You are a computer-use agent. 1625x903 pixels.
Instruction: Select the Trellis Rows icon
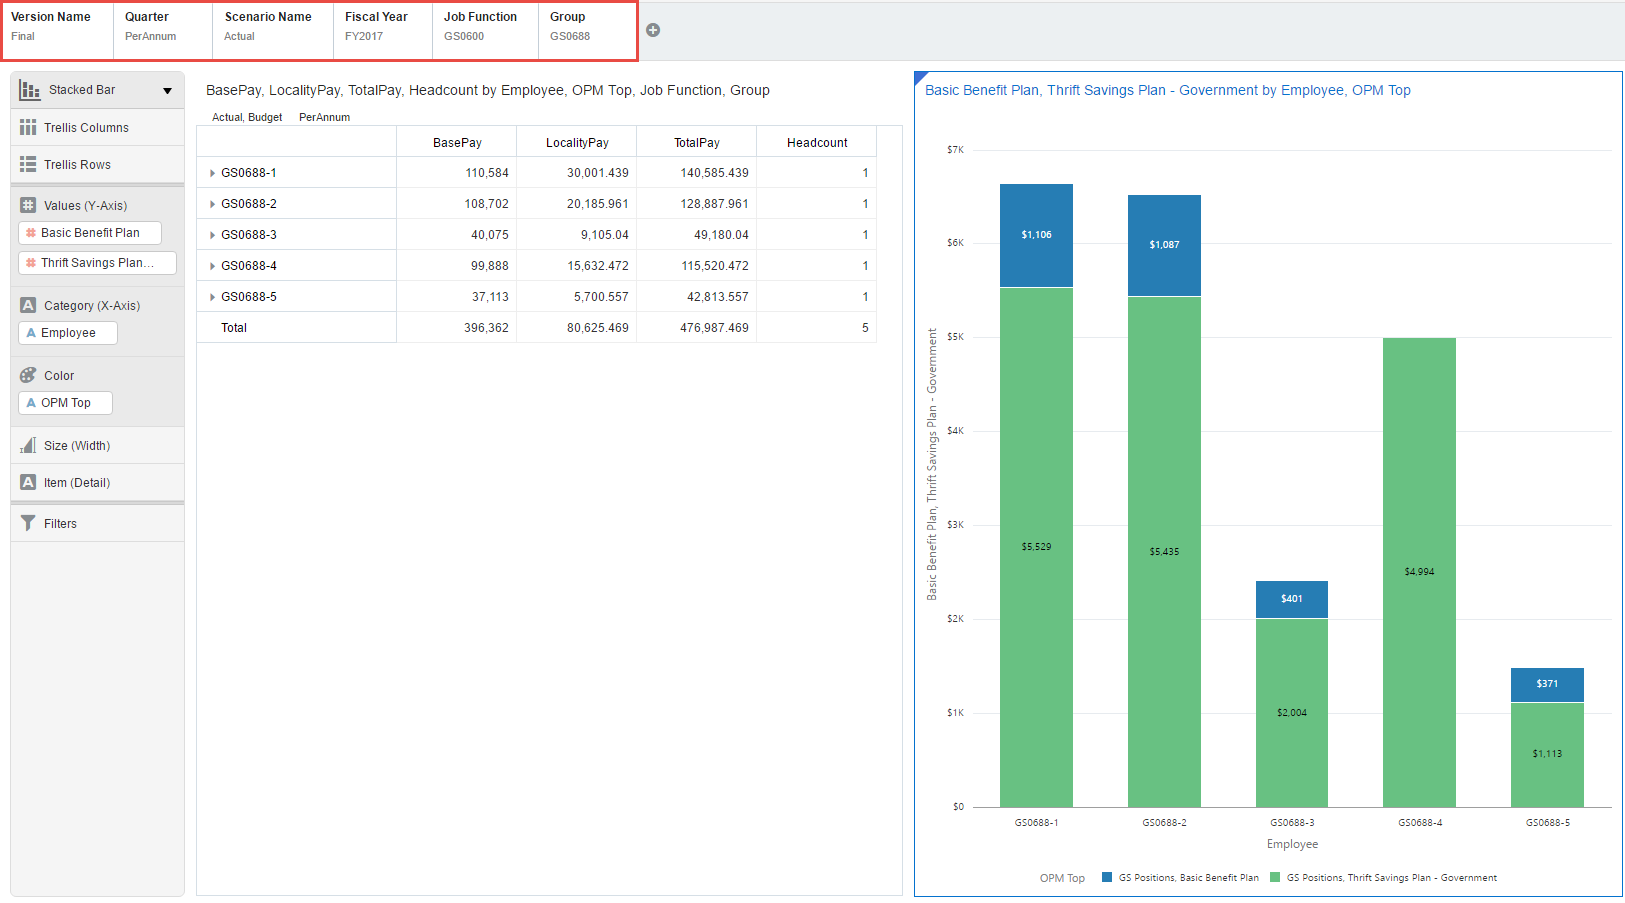28,165
